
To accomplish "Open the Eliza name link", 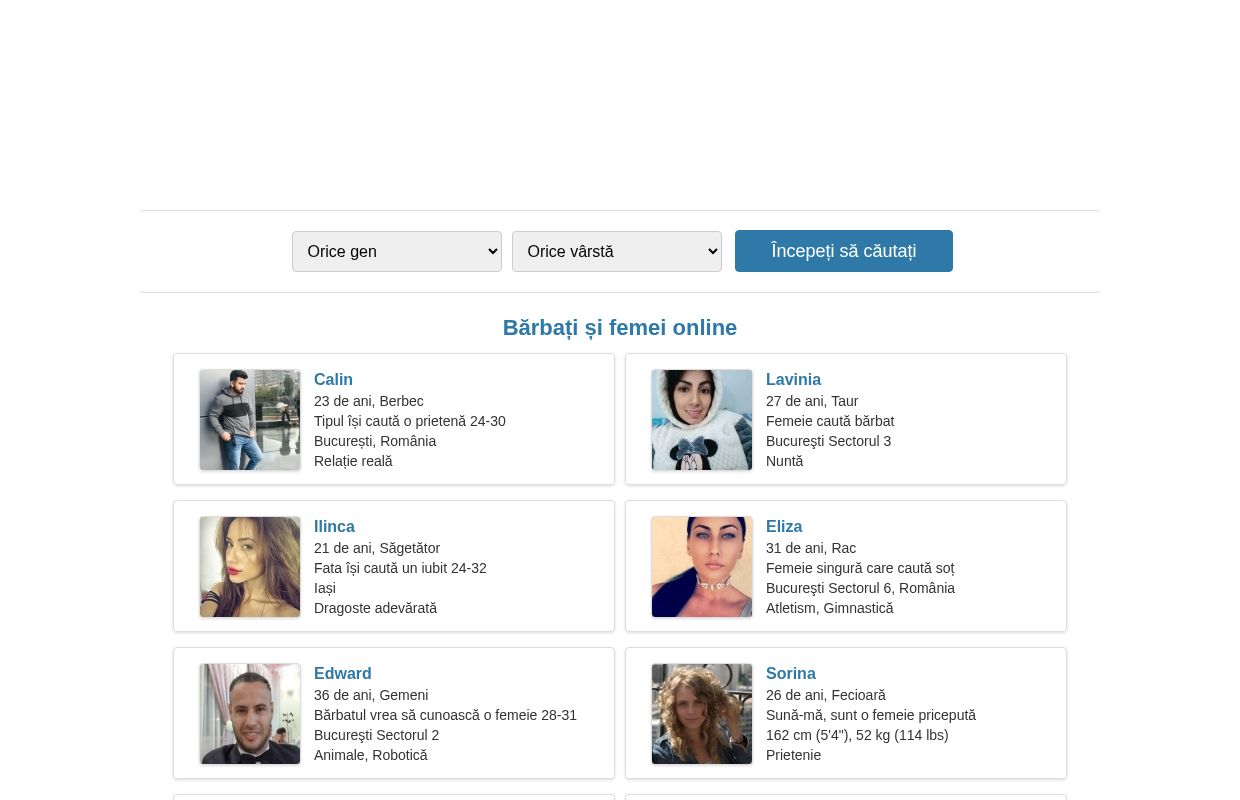I will coord(784,527).
